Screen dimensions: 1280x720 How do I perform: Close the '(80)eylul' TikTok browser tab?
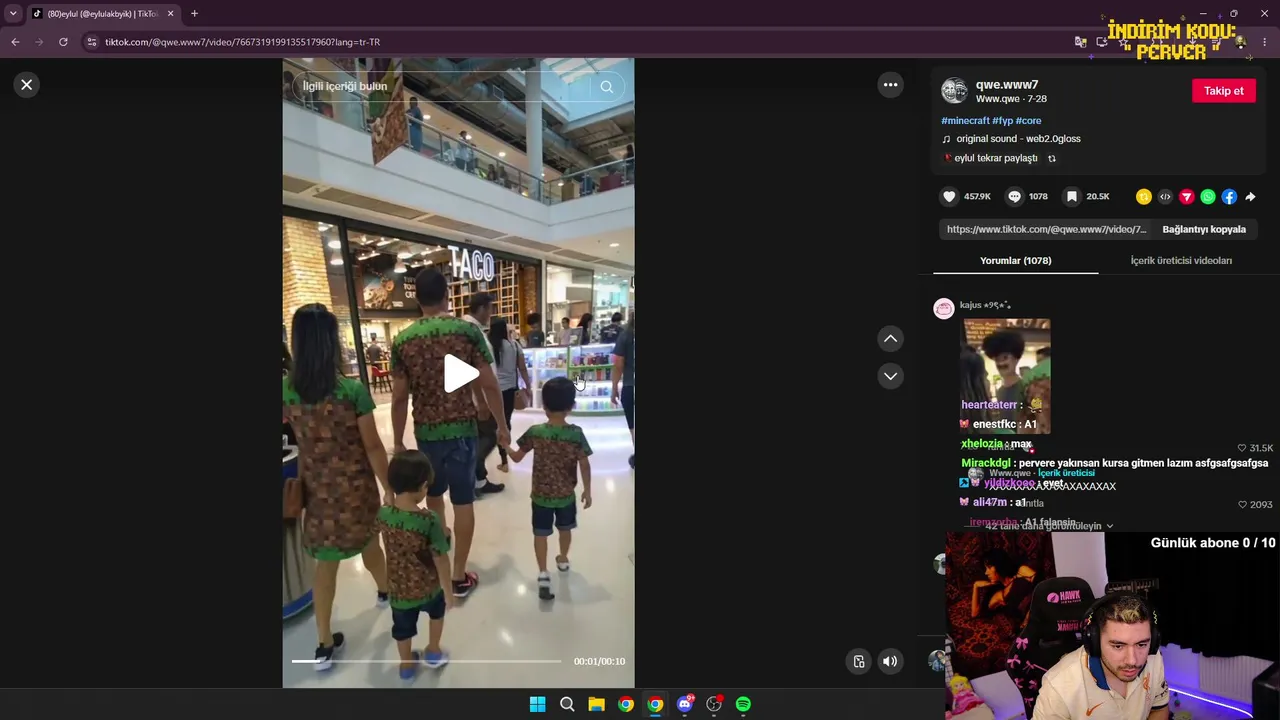tap(170, 14)
